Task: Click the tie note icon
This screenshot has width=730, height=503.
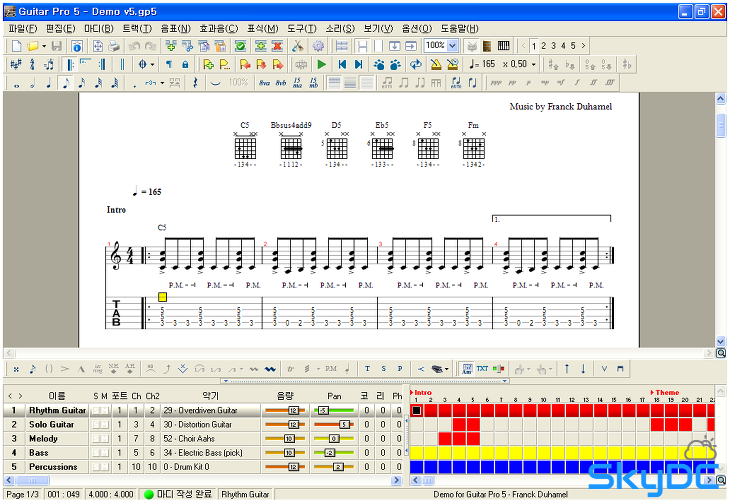Action: pyautogui.click(x=215, y=83)
